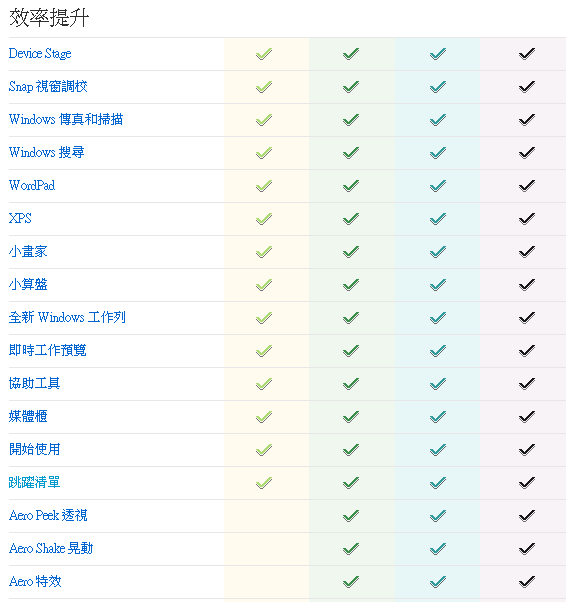Open the 小畫家 link
This screenshot has height=602, width=571.
point(28,251)
